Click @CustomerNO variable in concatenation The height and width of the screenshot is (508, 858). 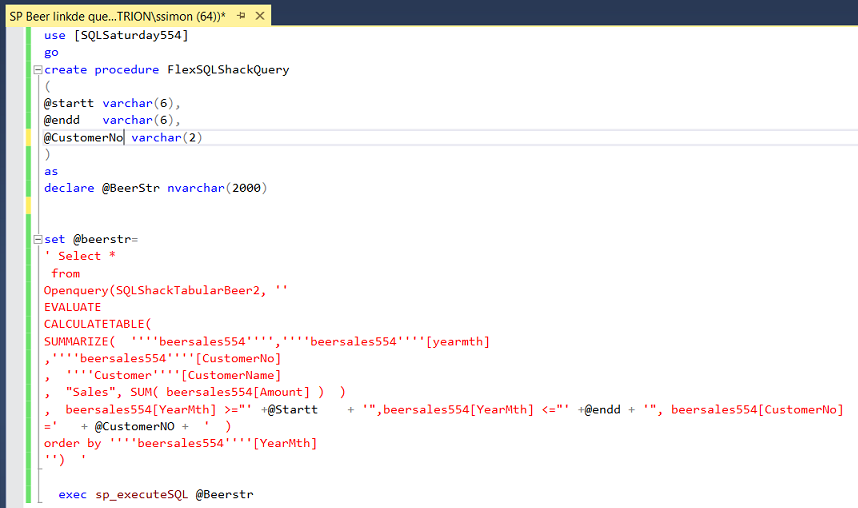click(135, 426)
